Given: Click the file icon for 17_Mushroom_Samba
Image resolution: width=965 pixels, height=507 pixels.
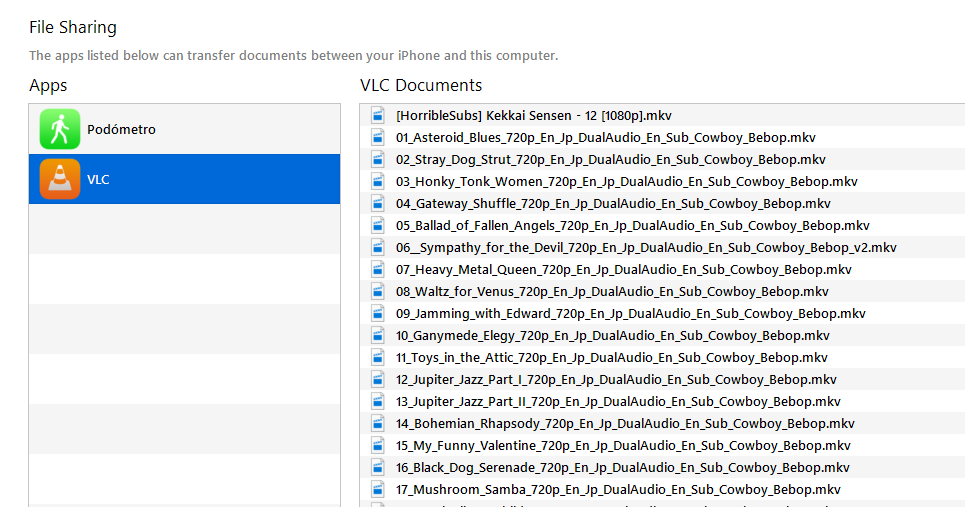Looking at the screenshot, I should pyautogui.click(x=378, y=489).
